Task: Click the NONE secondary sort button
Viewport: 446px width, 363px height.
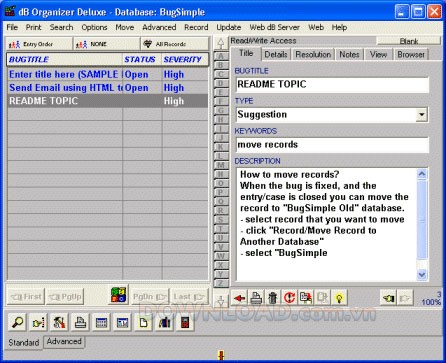Action: 107,44
